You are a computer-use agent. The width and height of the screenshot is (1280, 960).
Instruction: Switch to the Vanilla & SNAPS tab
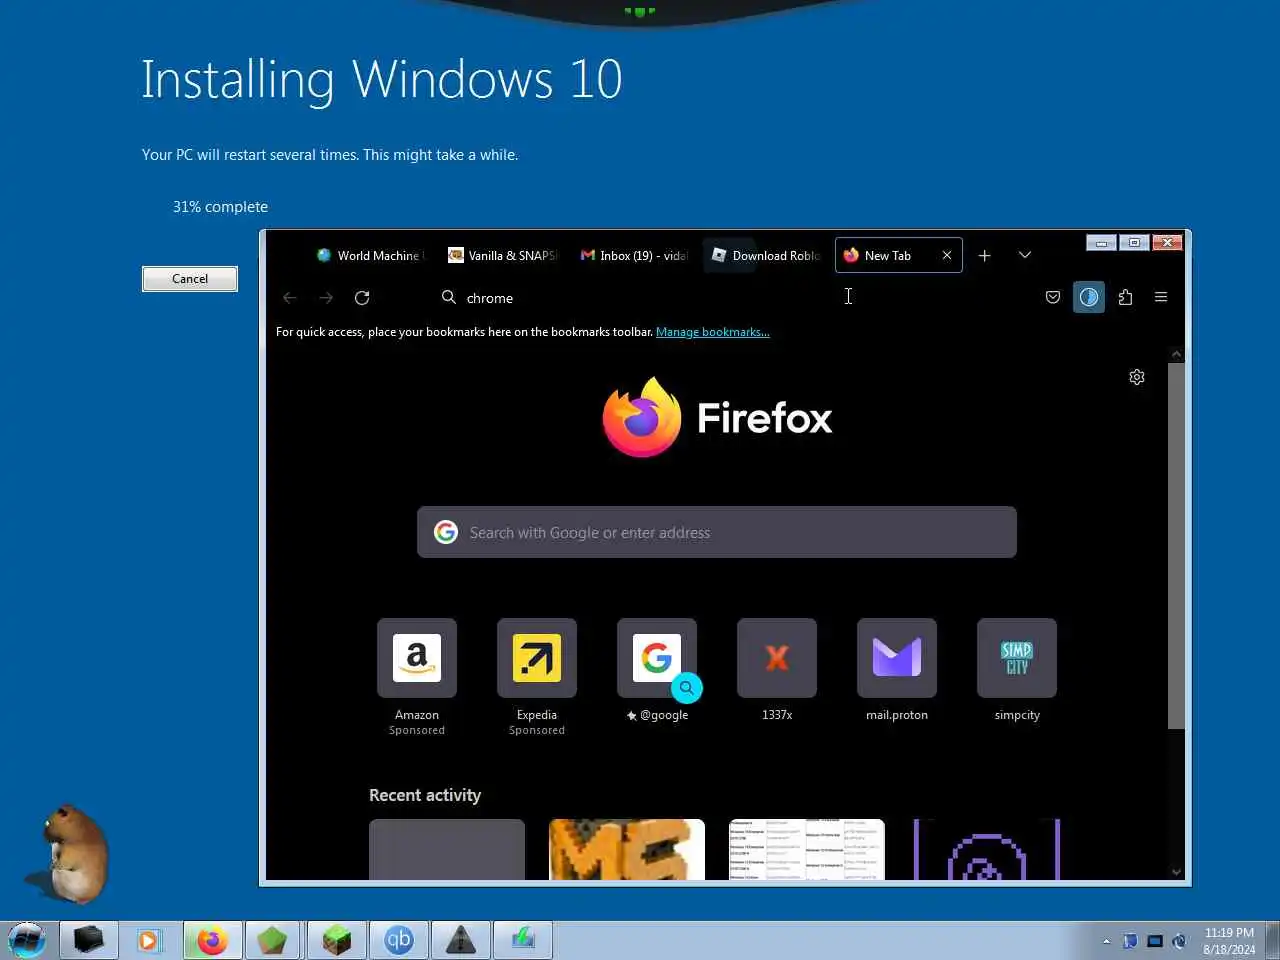click(502, 255)
